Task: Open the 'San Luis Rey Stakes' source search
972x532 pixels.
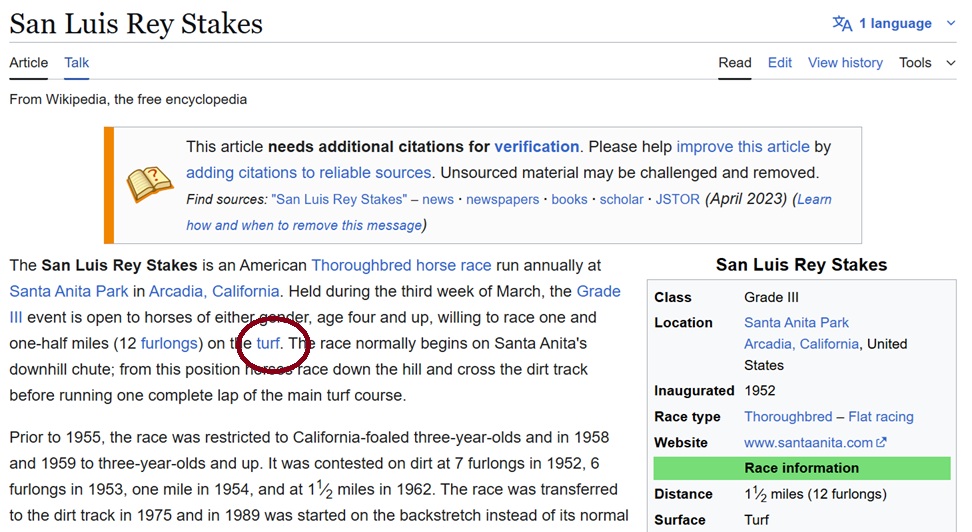Action: (339, 199)
